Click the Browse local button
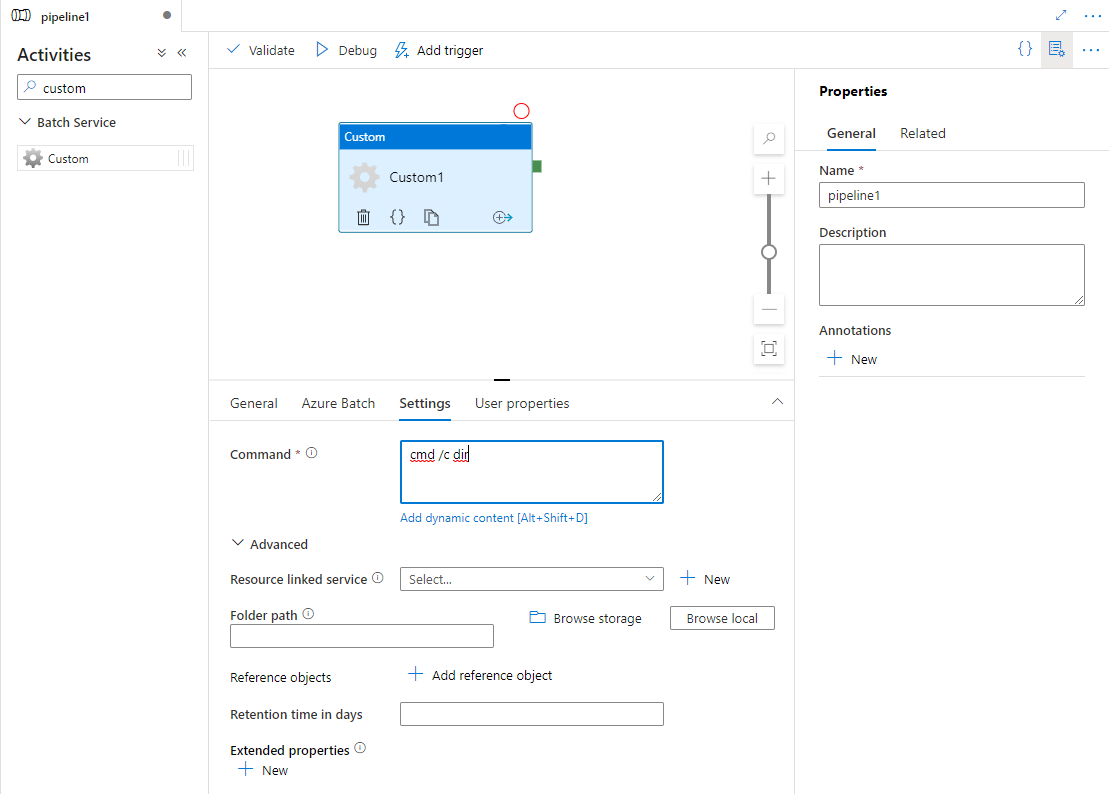Image resolution: width=1109 pixels, height=794 pixels. [721, 617]
